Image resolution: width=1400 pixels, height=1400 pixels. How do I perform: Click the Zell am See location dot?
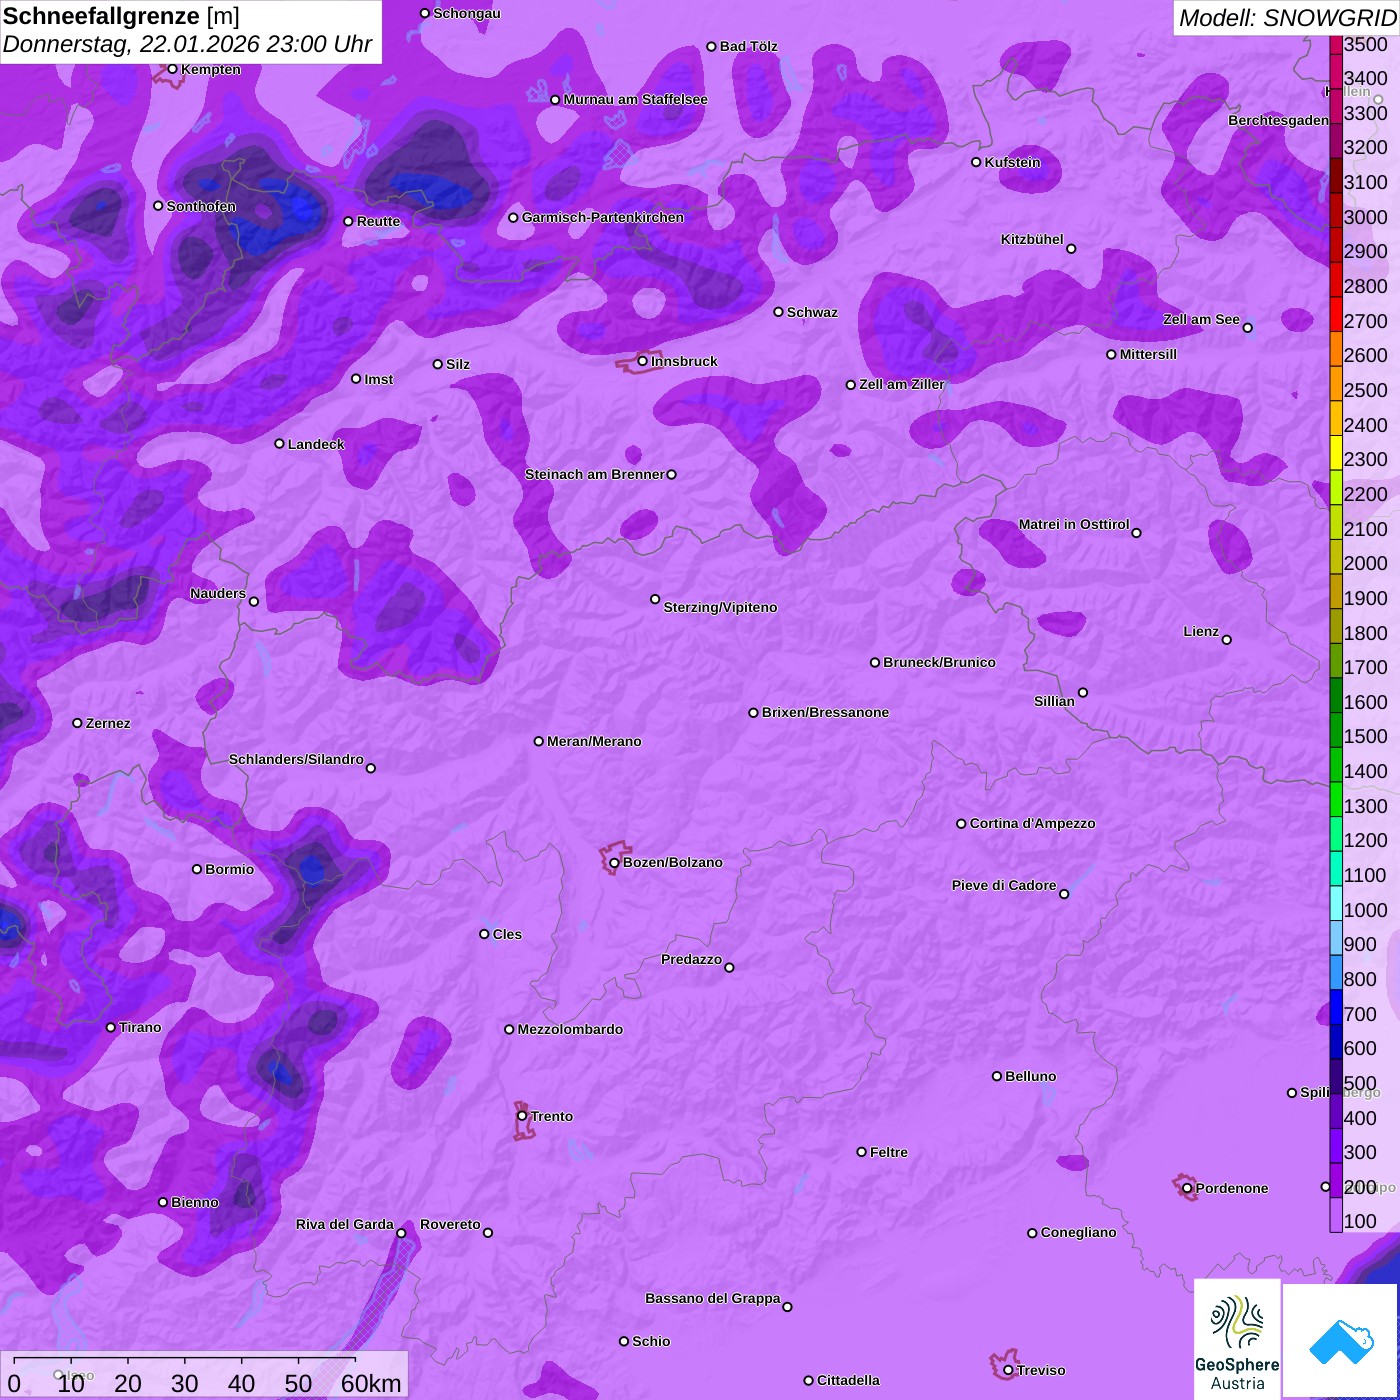pos(1247,328)
